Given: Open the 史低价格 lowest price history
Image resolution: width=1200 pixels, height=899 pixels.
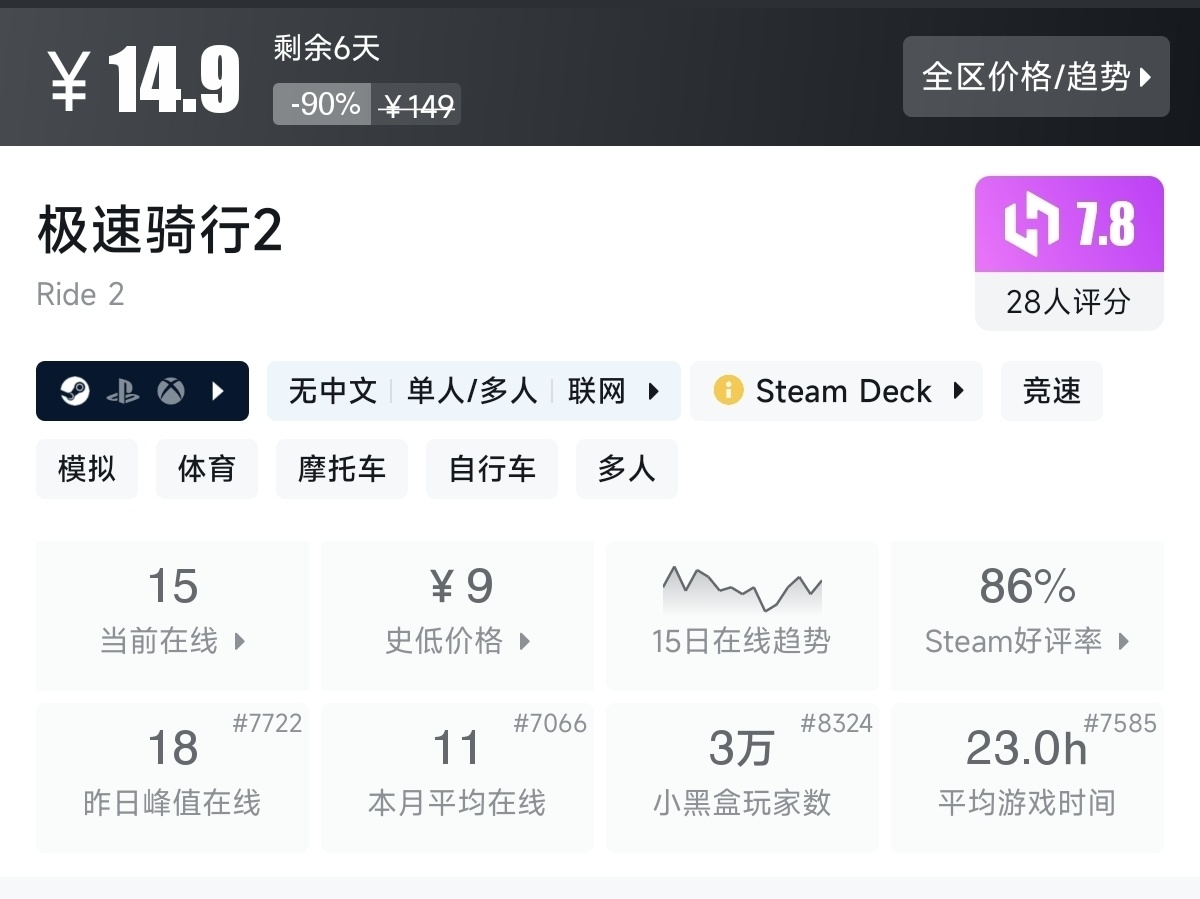Looking at the screenshot, I should click(457, 615).
